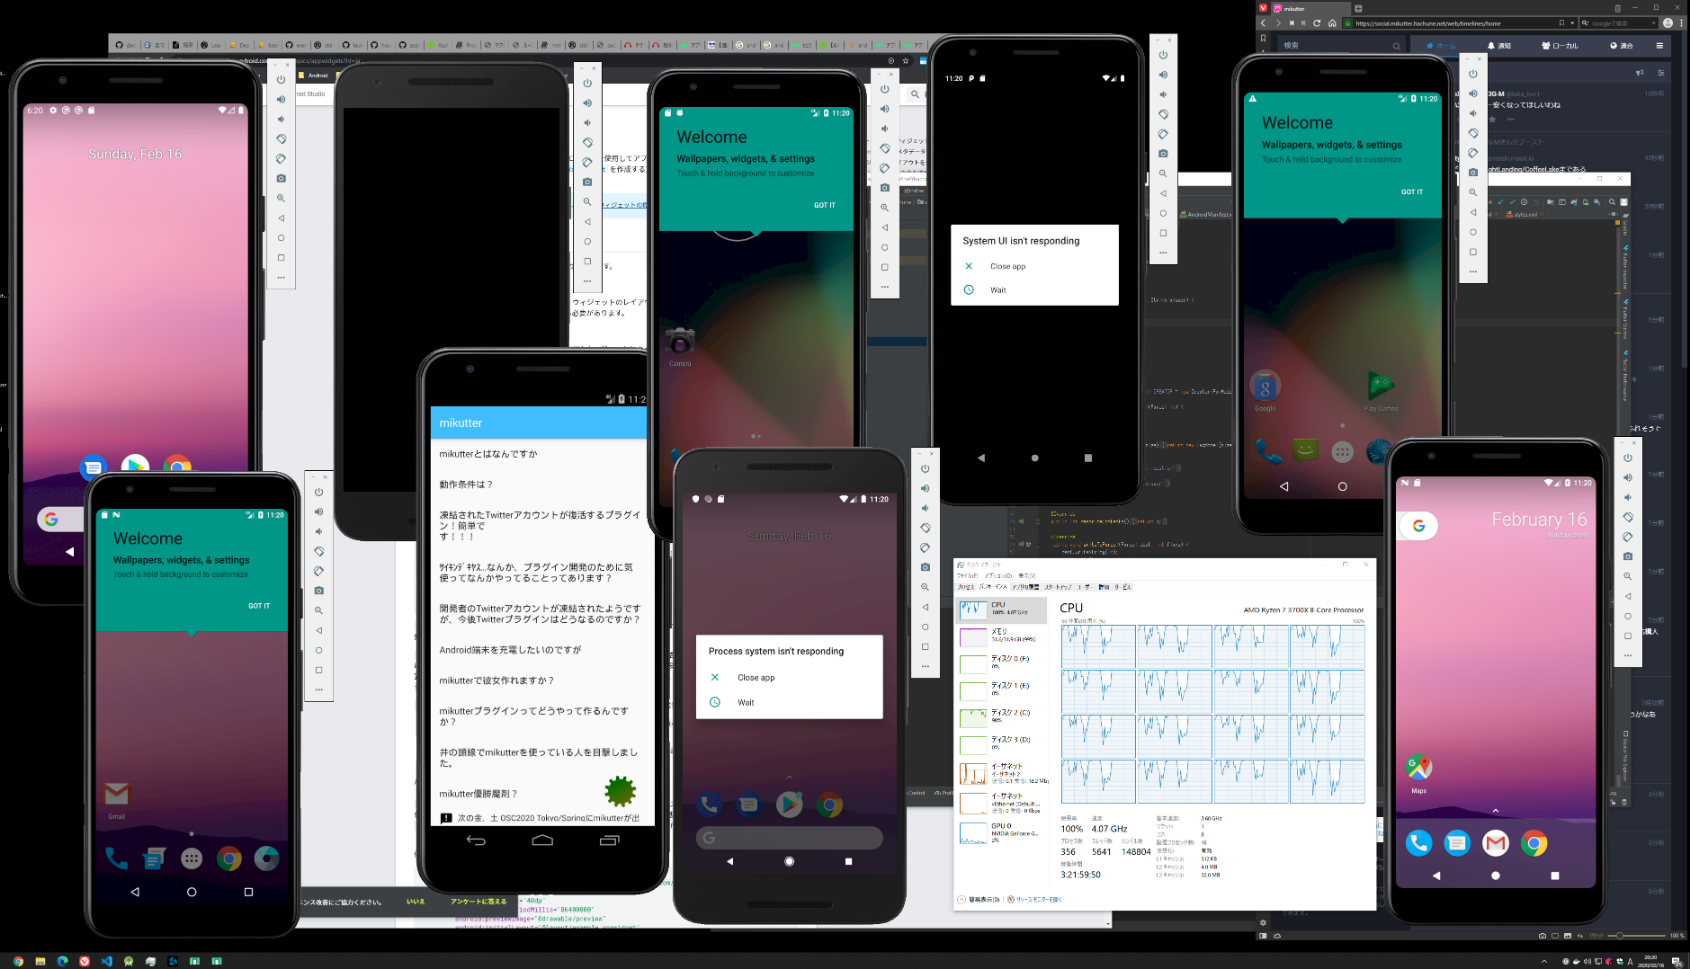Click Close app in System UI dialog
The image size is (1690, 969).
pyautogui.click(x=1007, y=267)
